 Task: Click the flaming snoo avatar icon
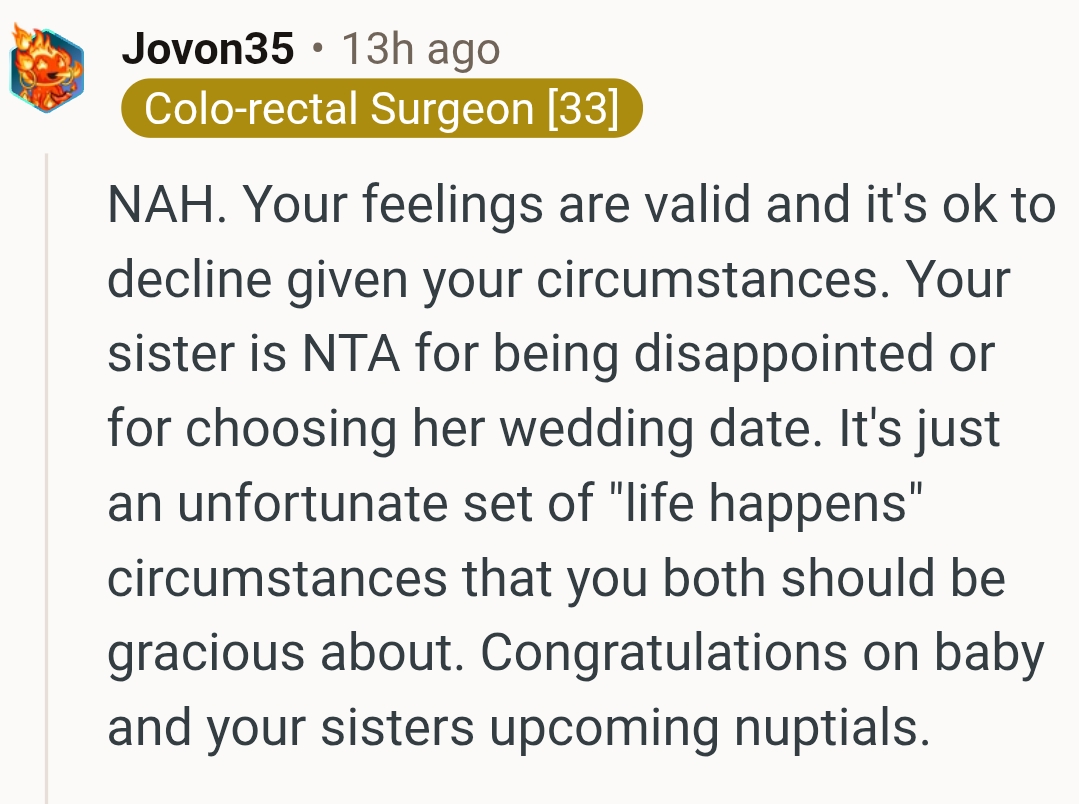(47, 65)
